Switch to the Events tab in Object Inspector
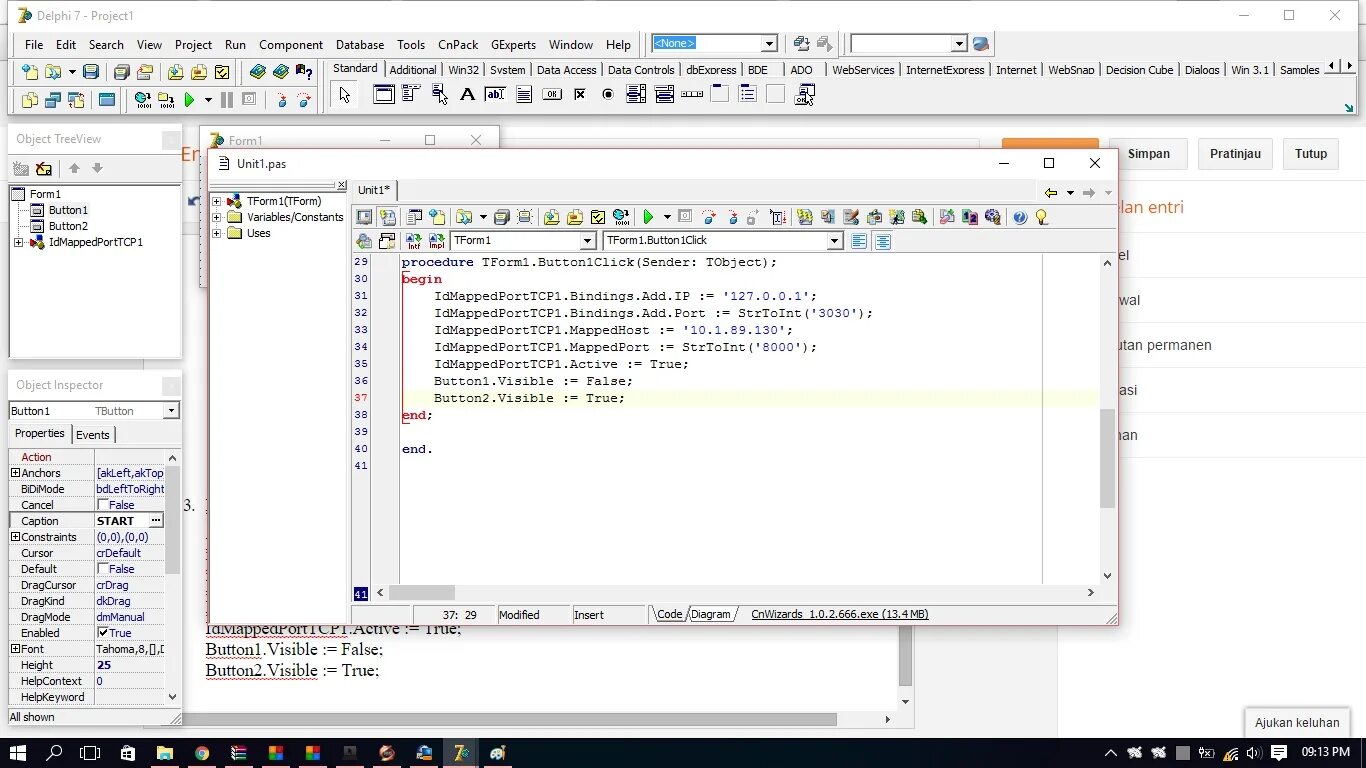Viewport: 1366px width, 768px height. point(93,435)
